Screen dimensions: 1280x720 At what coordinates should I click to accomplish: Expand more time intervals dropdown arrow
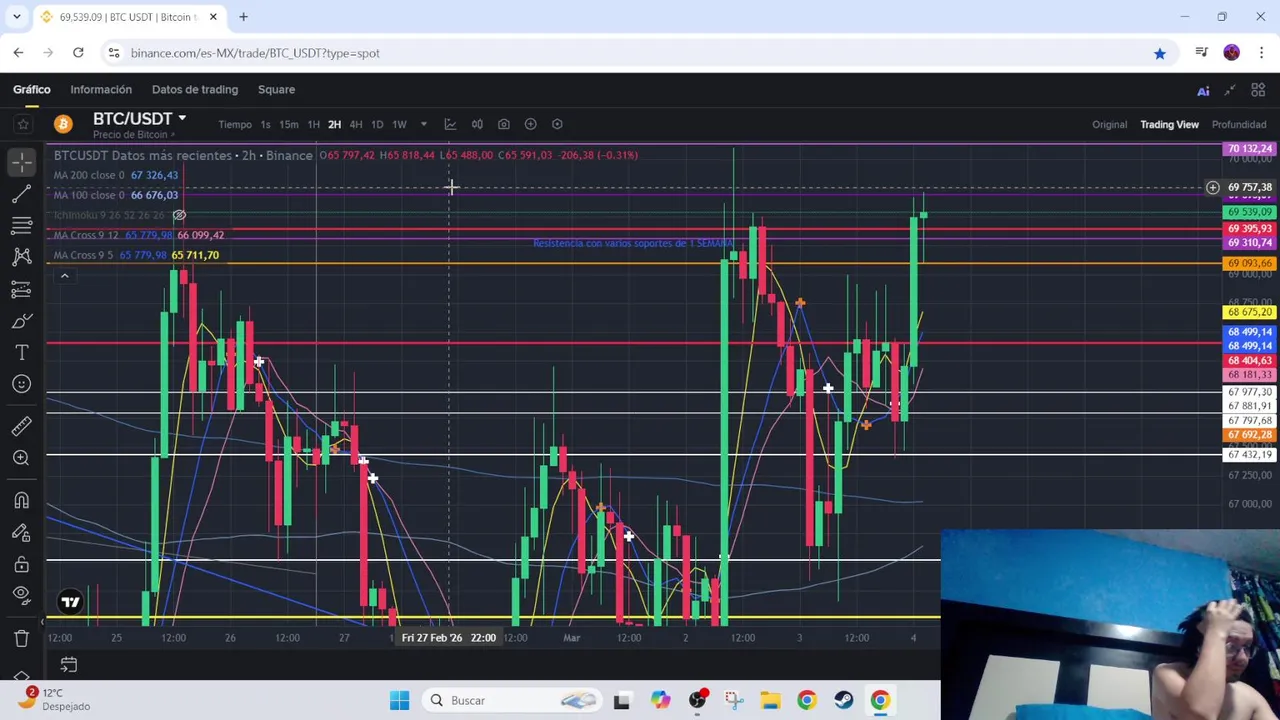pyautogui.click(x=423, y=125)
